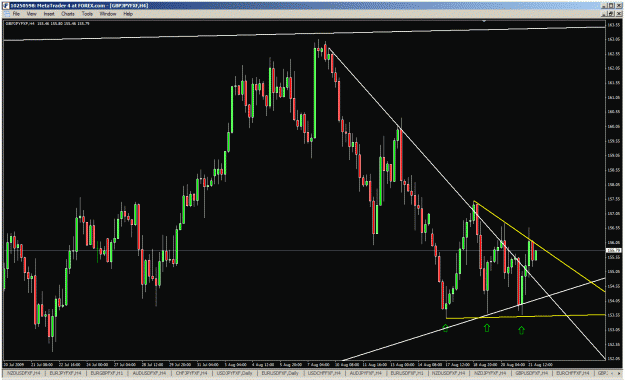Click the 20 Jul 2009 time axis label
Image resolution: width=625 pixels, height=380 pixels.
click(14, 364)
